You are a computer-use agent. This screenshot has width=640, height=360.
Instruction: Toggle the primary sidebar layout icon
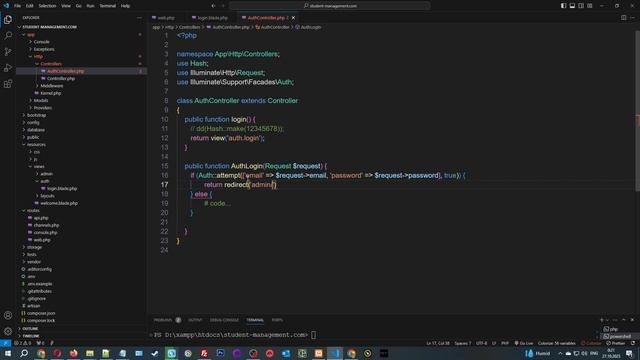click(x=563, y=6)
